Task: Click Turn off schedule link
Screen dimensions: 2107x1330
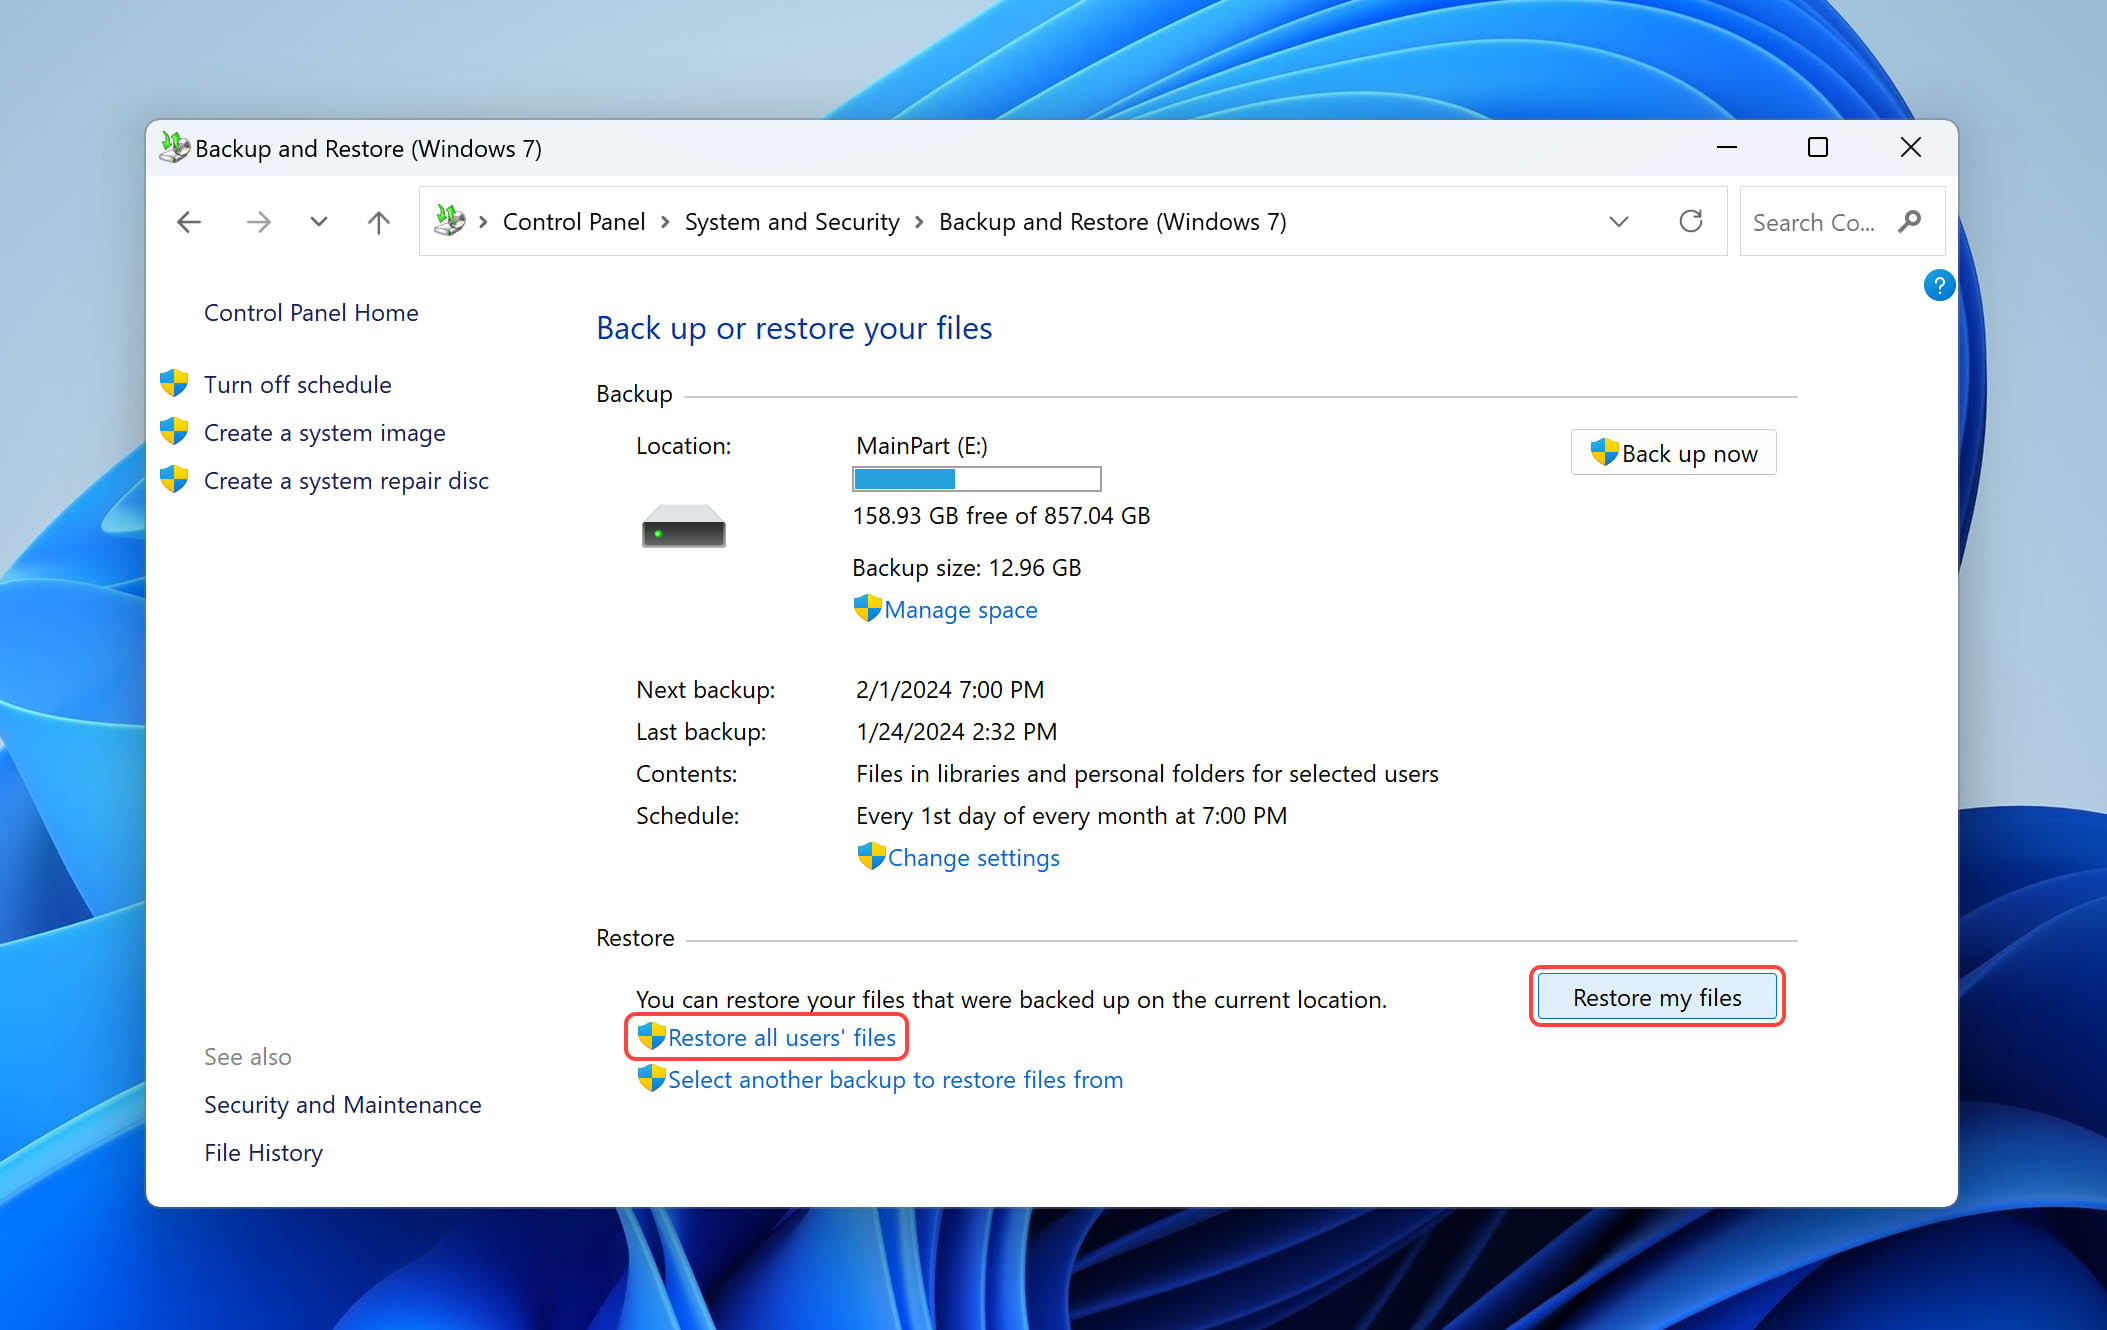Action: [298, 385]
